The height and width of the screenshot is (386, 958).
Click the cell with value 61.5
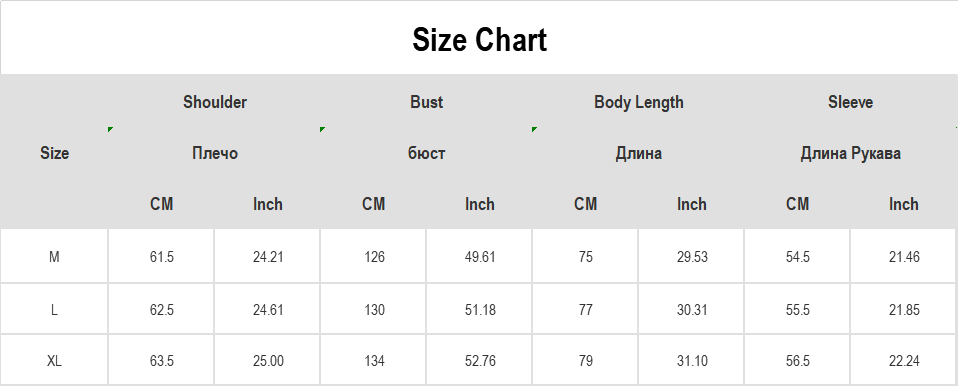161,257
